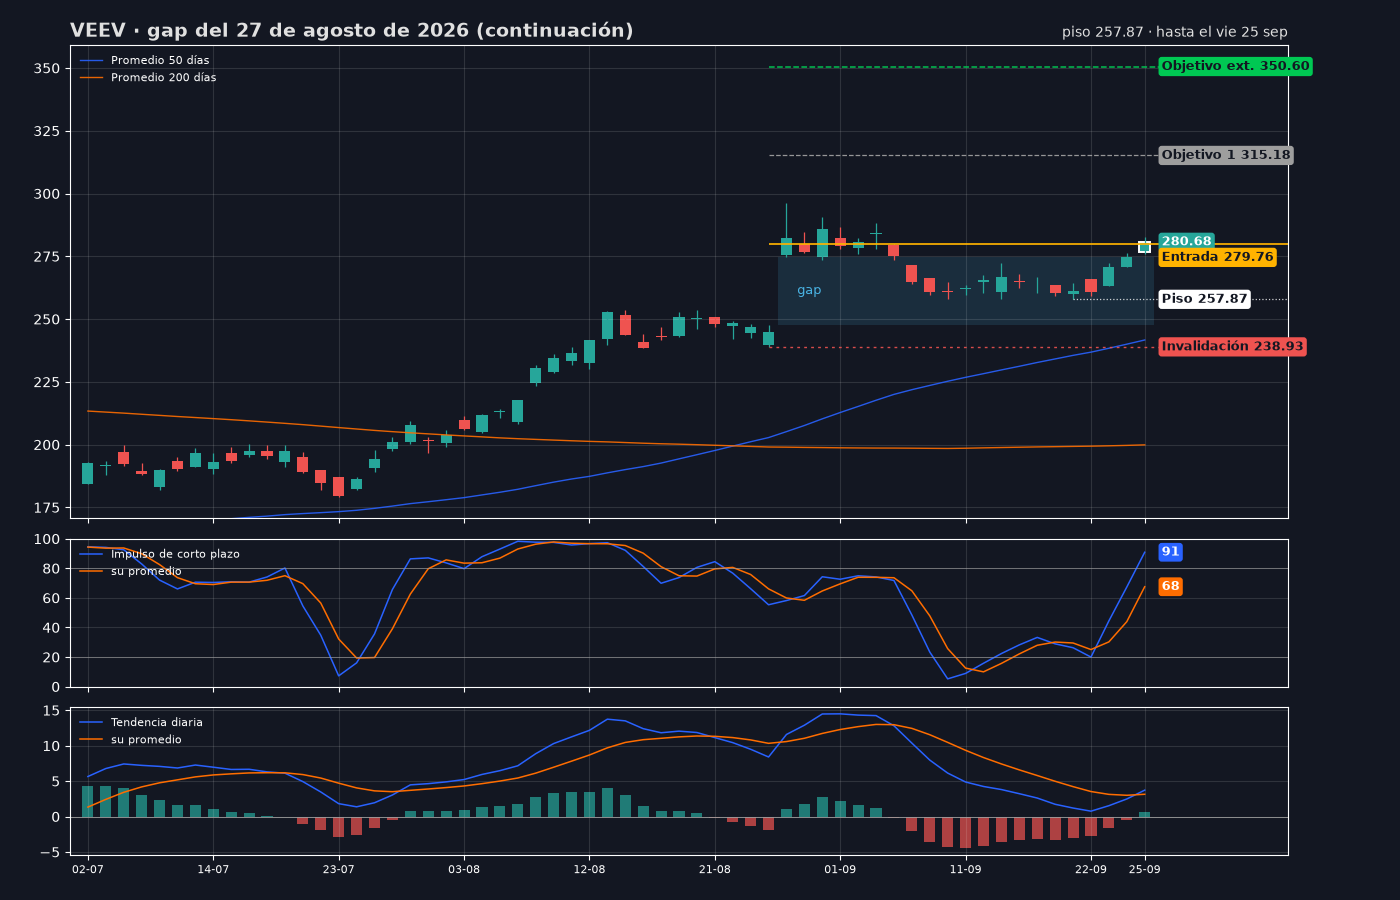Click the x-axis date label 12-08
The width and height of the screenshot is (1400, 900).
point(589,870)
